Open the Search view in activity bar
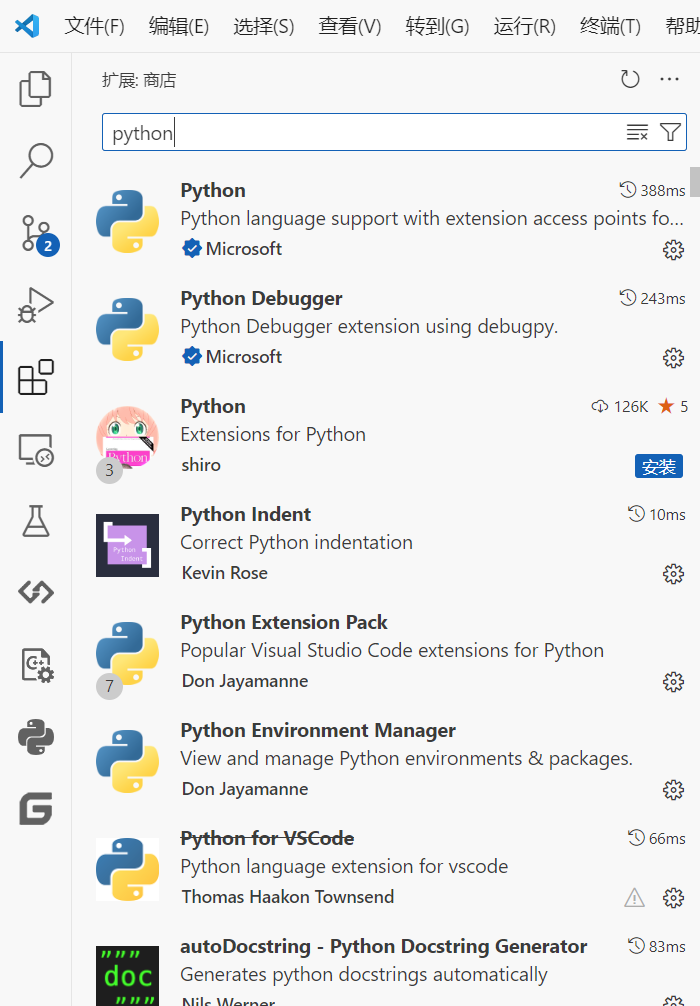 point(36,160)
